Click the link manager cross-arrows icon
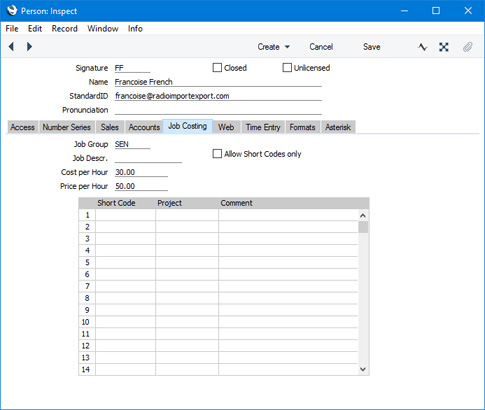 point(444,47)
